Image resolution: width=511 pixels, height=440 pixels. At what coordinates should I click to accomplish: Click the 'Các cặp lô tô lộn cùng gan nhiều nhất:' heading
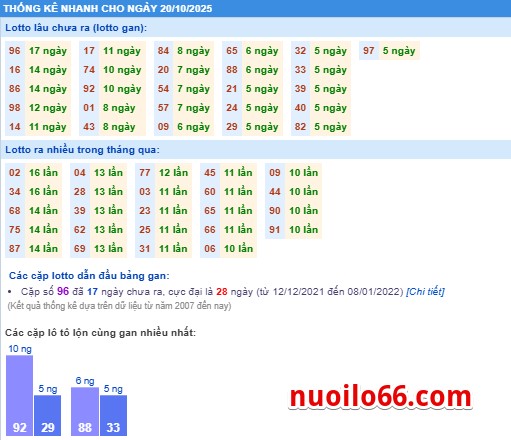[x=100, y=333]
